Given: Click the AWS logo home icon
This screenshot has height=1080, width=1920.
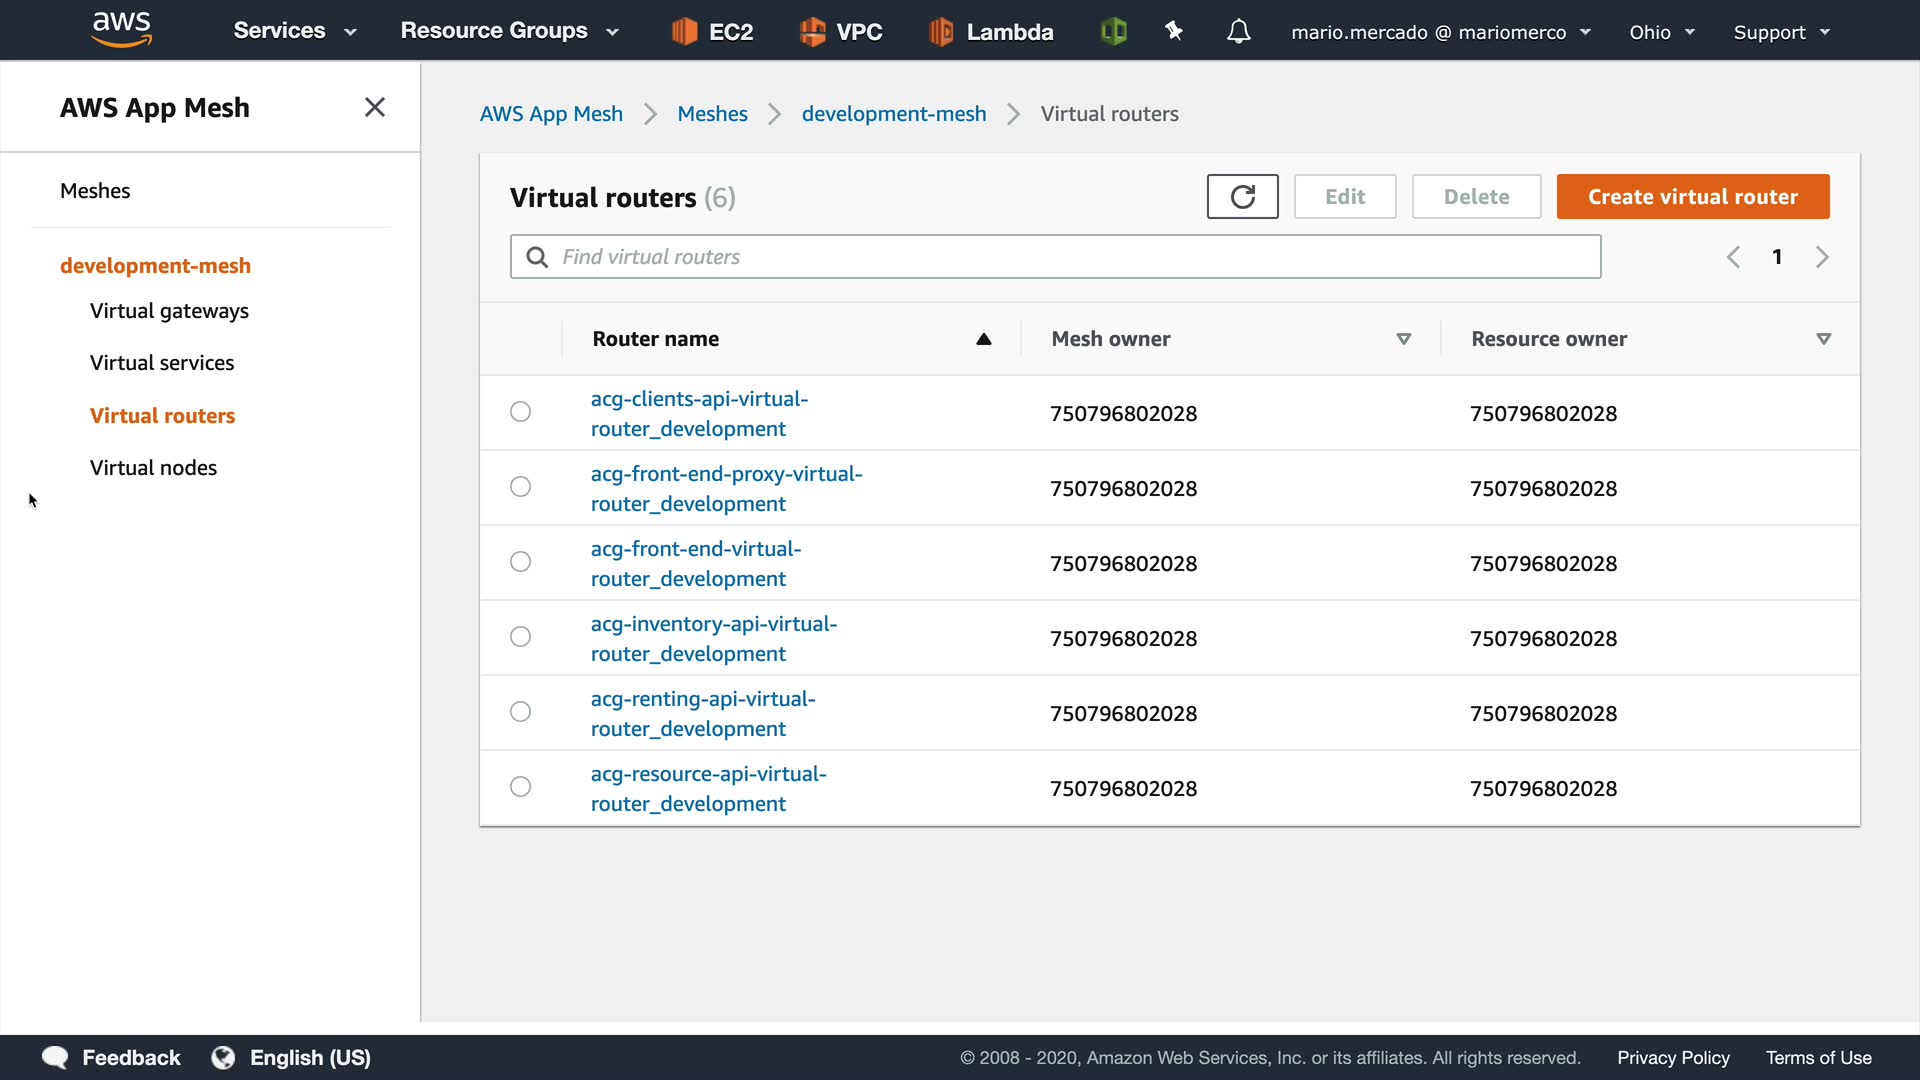Looking at the screenshot, I should [121, 30].
